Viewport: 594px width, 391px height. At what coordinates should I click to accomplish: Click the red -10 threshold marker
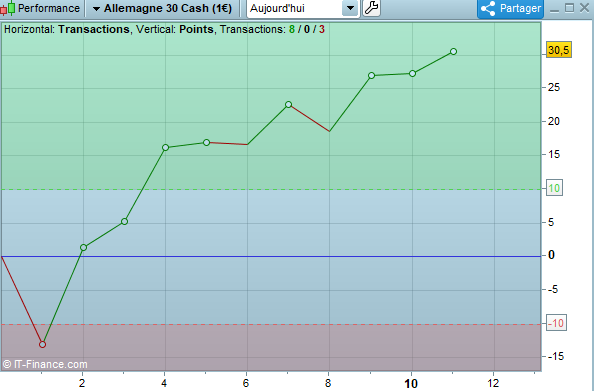[x=556, y=323]
